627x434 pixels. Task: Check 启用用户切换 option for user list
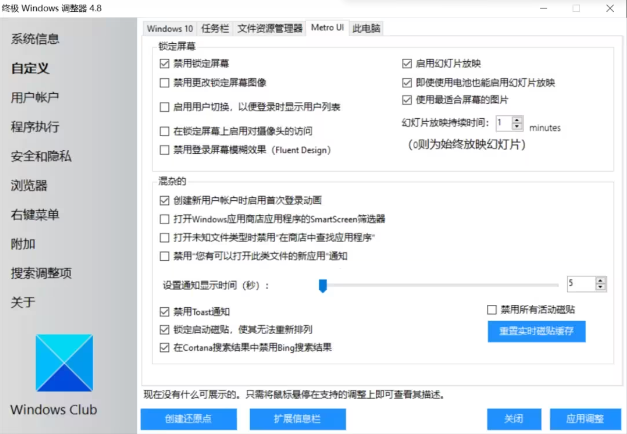(164, 107)
